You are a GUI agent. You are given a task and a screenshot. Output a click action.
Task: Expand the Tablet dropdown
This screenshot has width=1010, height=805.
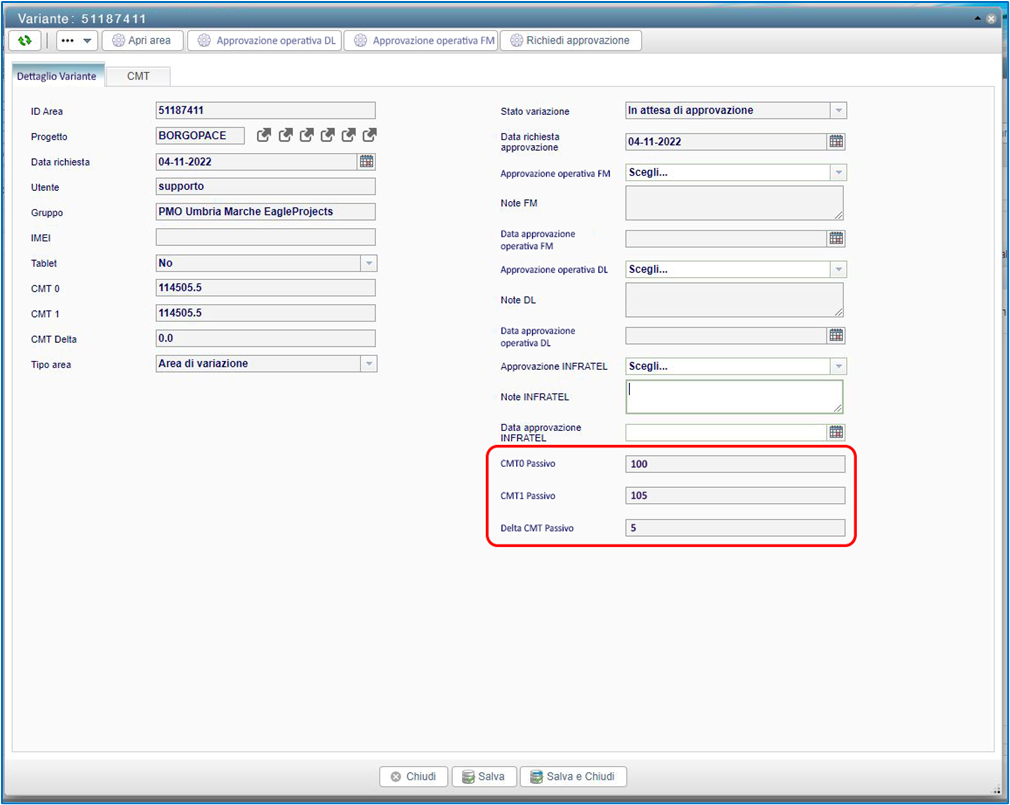point(368,263)
